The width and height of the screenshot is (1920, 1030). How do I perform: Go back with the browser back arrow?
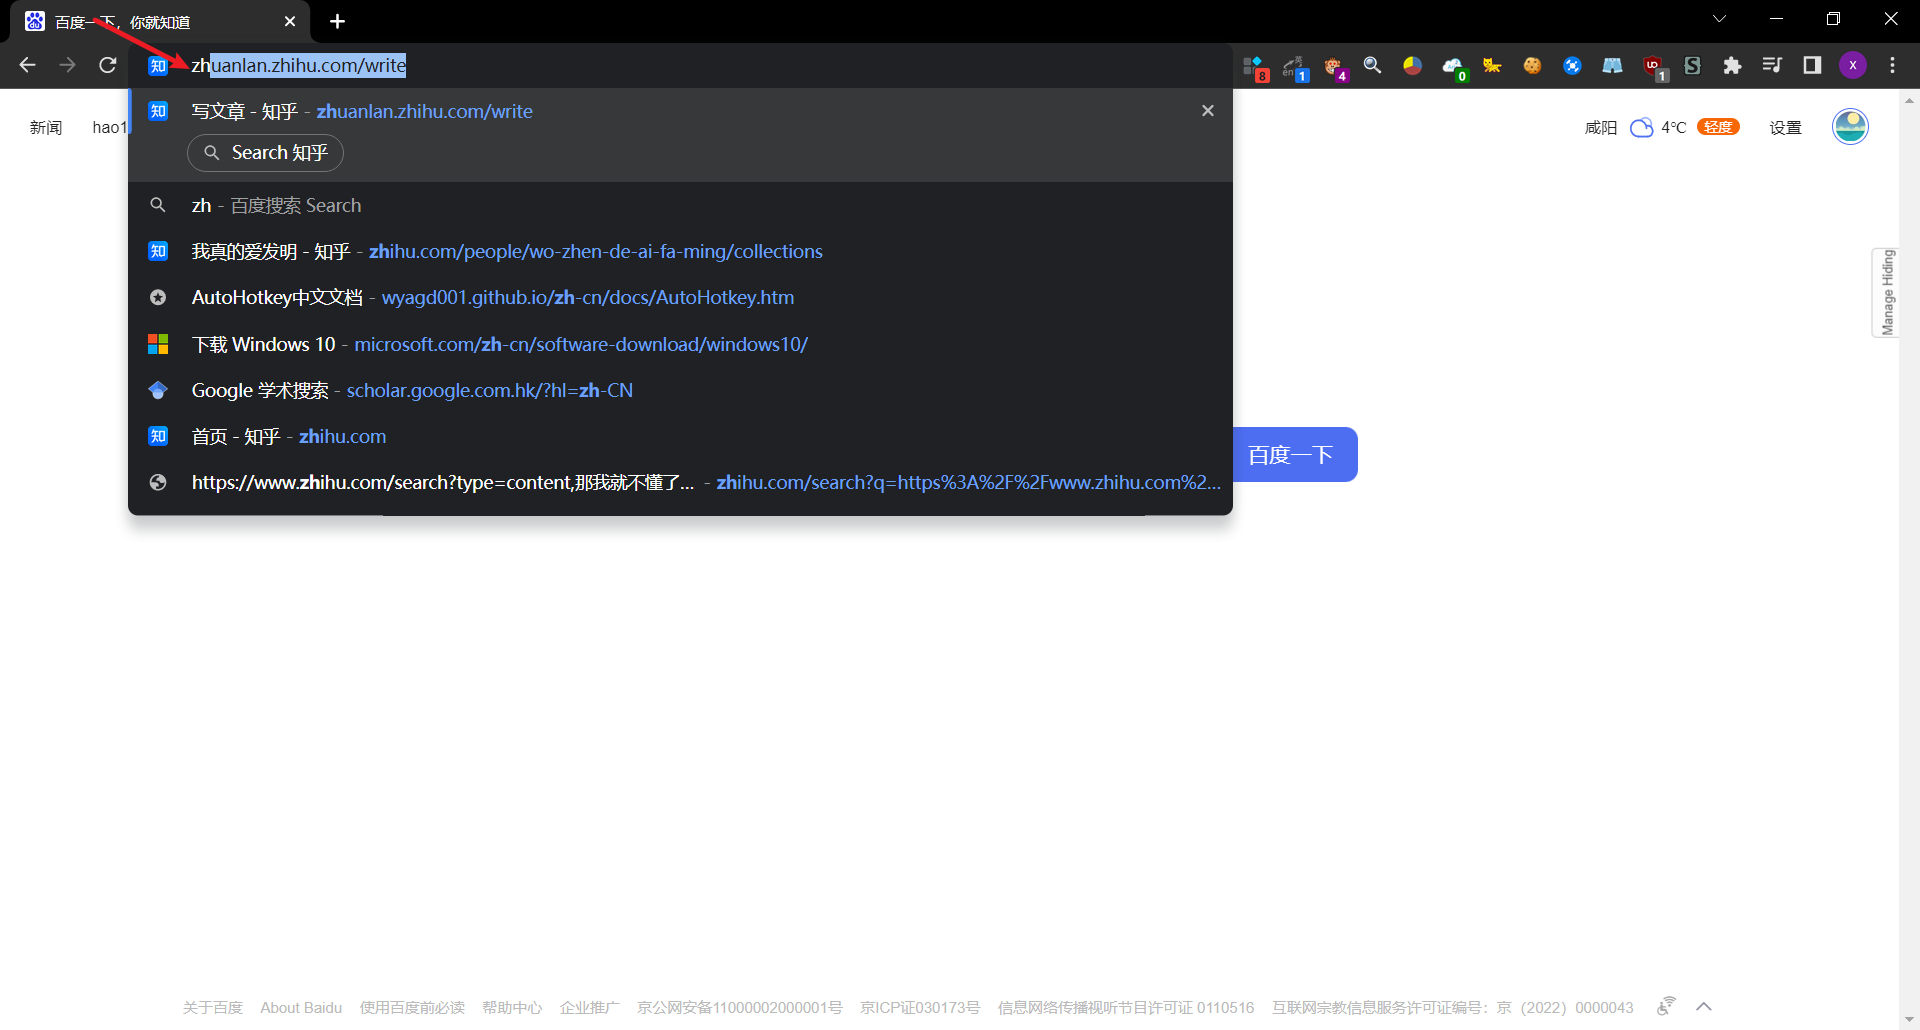pyautogui.click(x=27, y=65)
